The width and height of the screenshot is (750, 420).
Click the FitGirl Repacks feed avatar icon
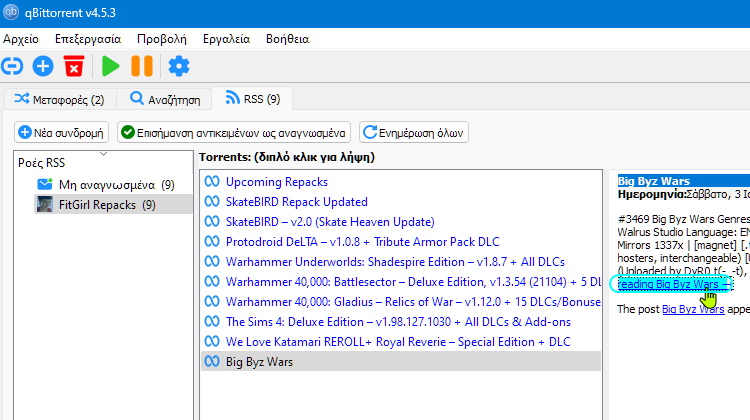(x=45, y=205)
